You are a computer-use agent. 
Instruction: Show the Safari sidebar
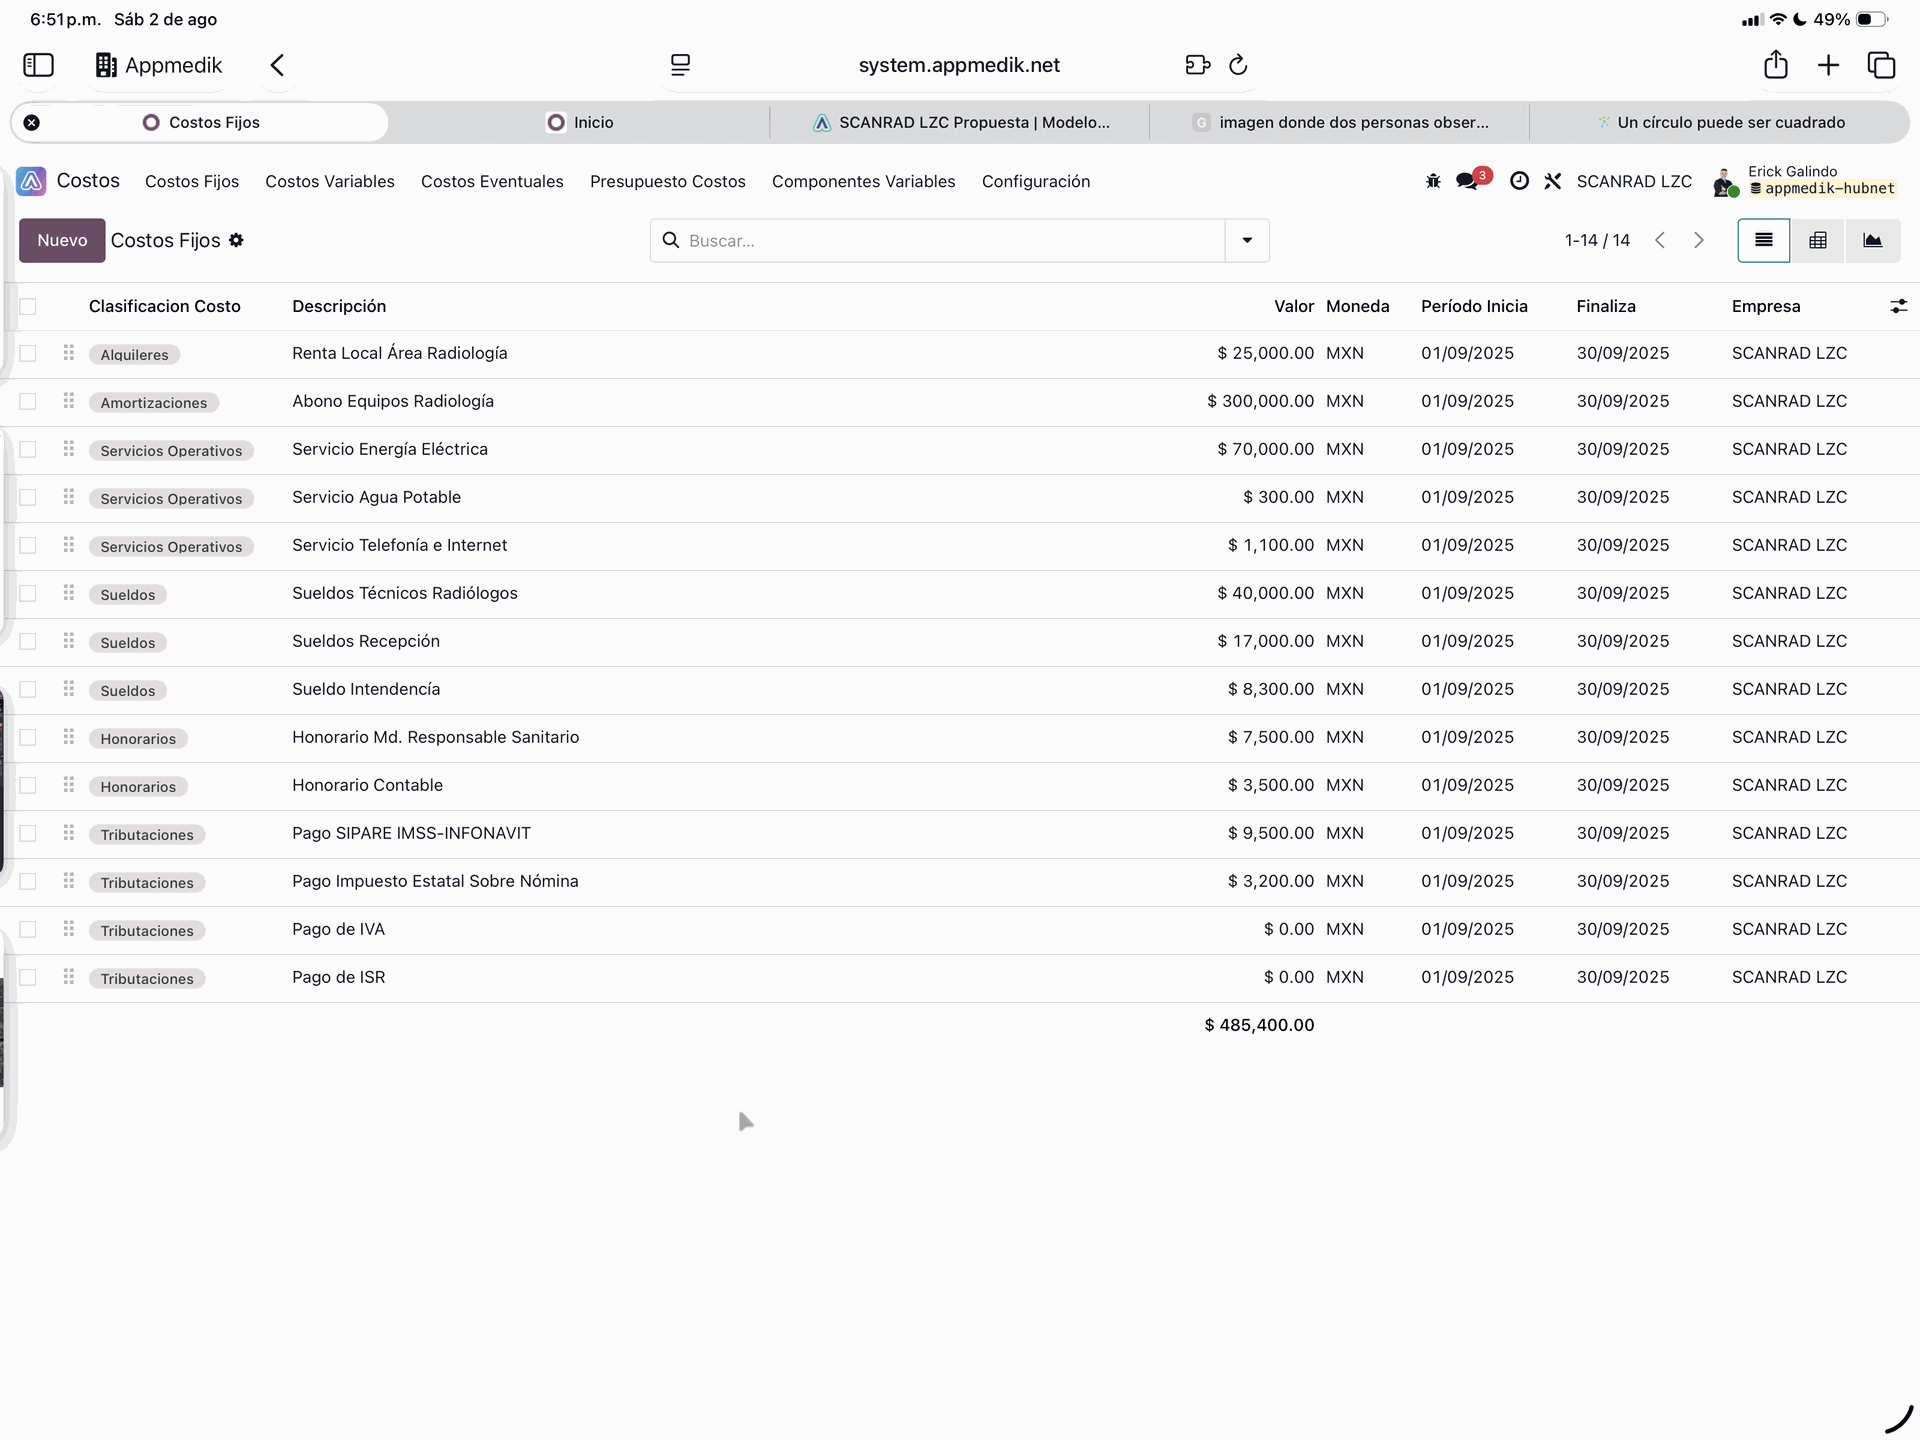coord(38,65)
